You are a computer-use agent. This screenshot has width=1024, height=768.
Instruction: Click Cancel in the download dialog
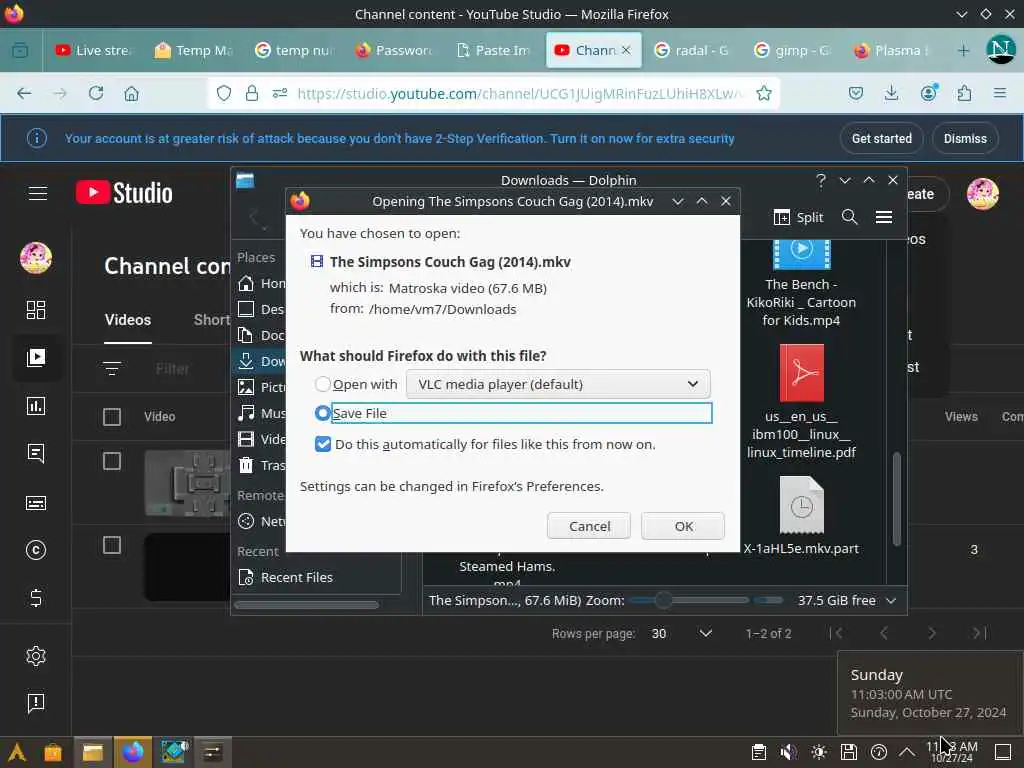[x=589, y=526]
